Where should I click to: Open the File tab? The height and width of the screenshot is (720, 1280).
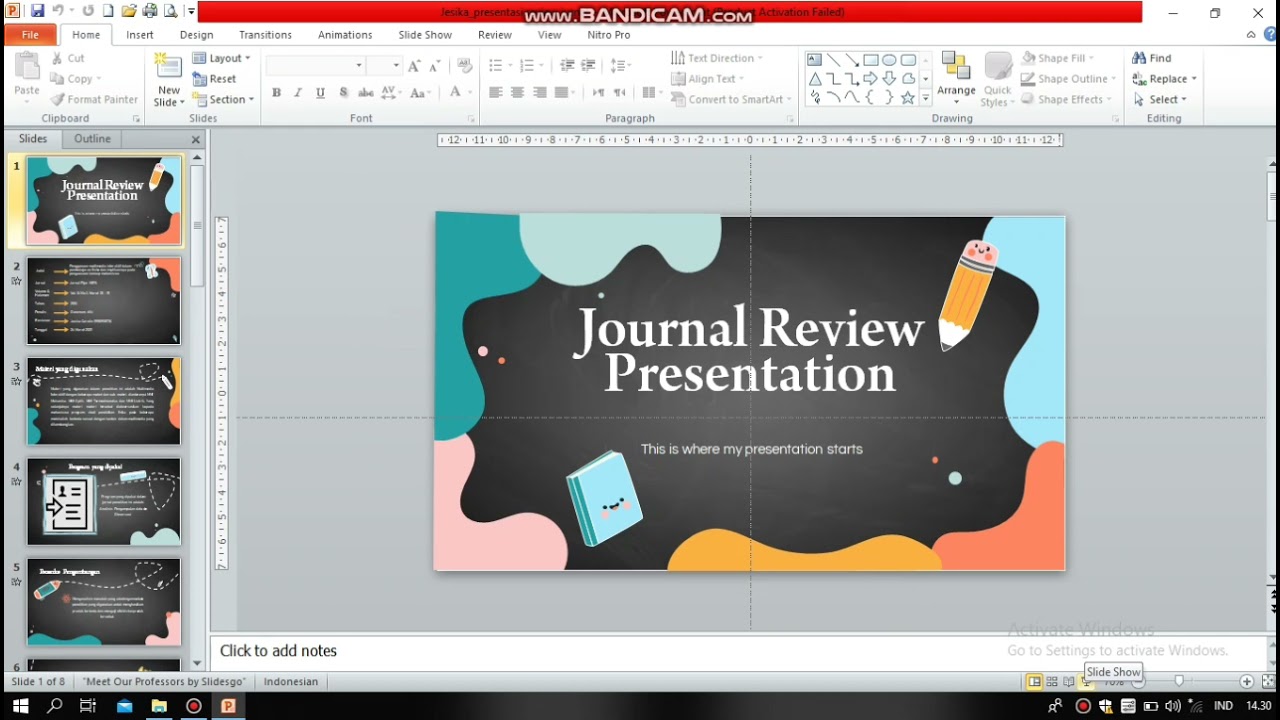click(30, 34)
